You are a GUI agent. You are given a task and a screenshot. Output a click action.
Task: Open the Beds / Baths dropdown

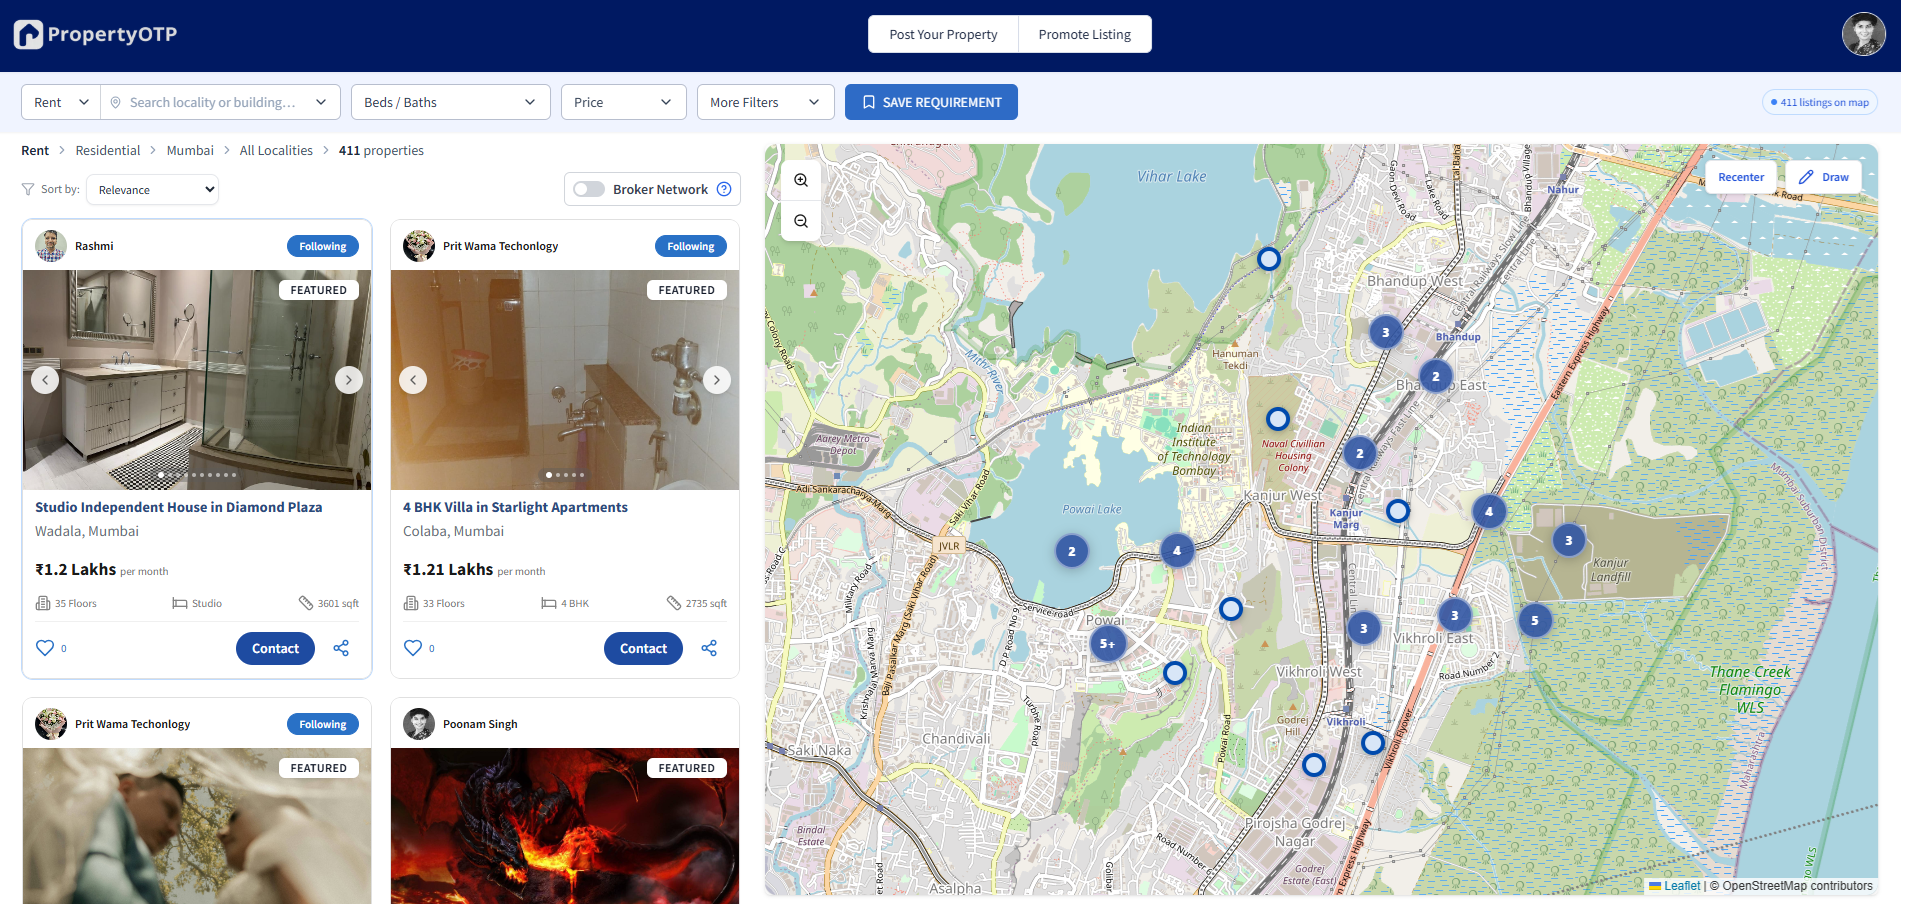tap(451, 102)
